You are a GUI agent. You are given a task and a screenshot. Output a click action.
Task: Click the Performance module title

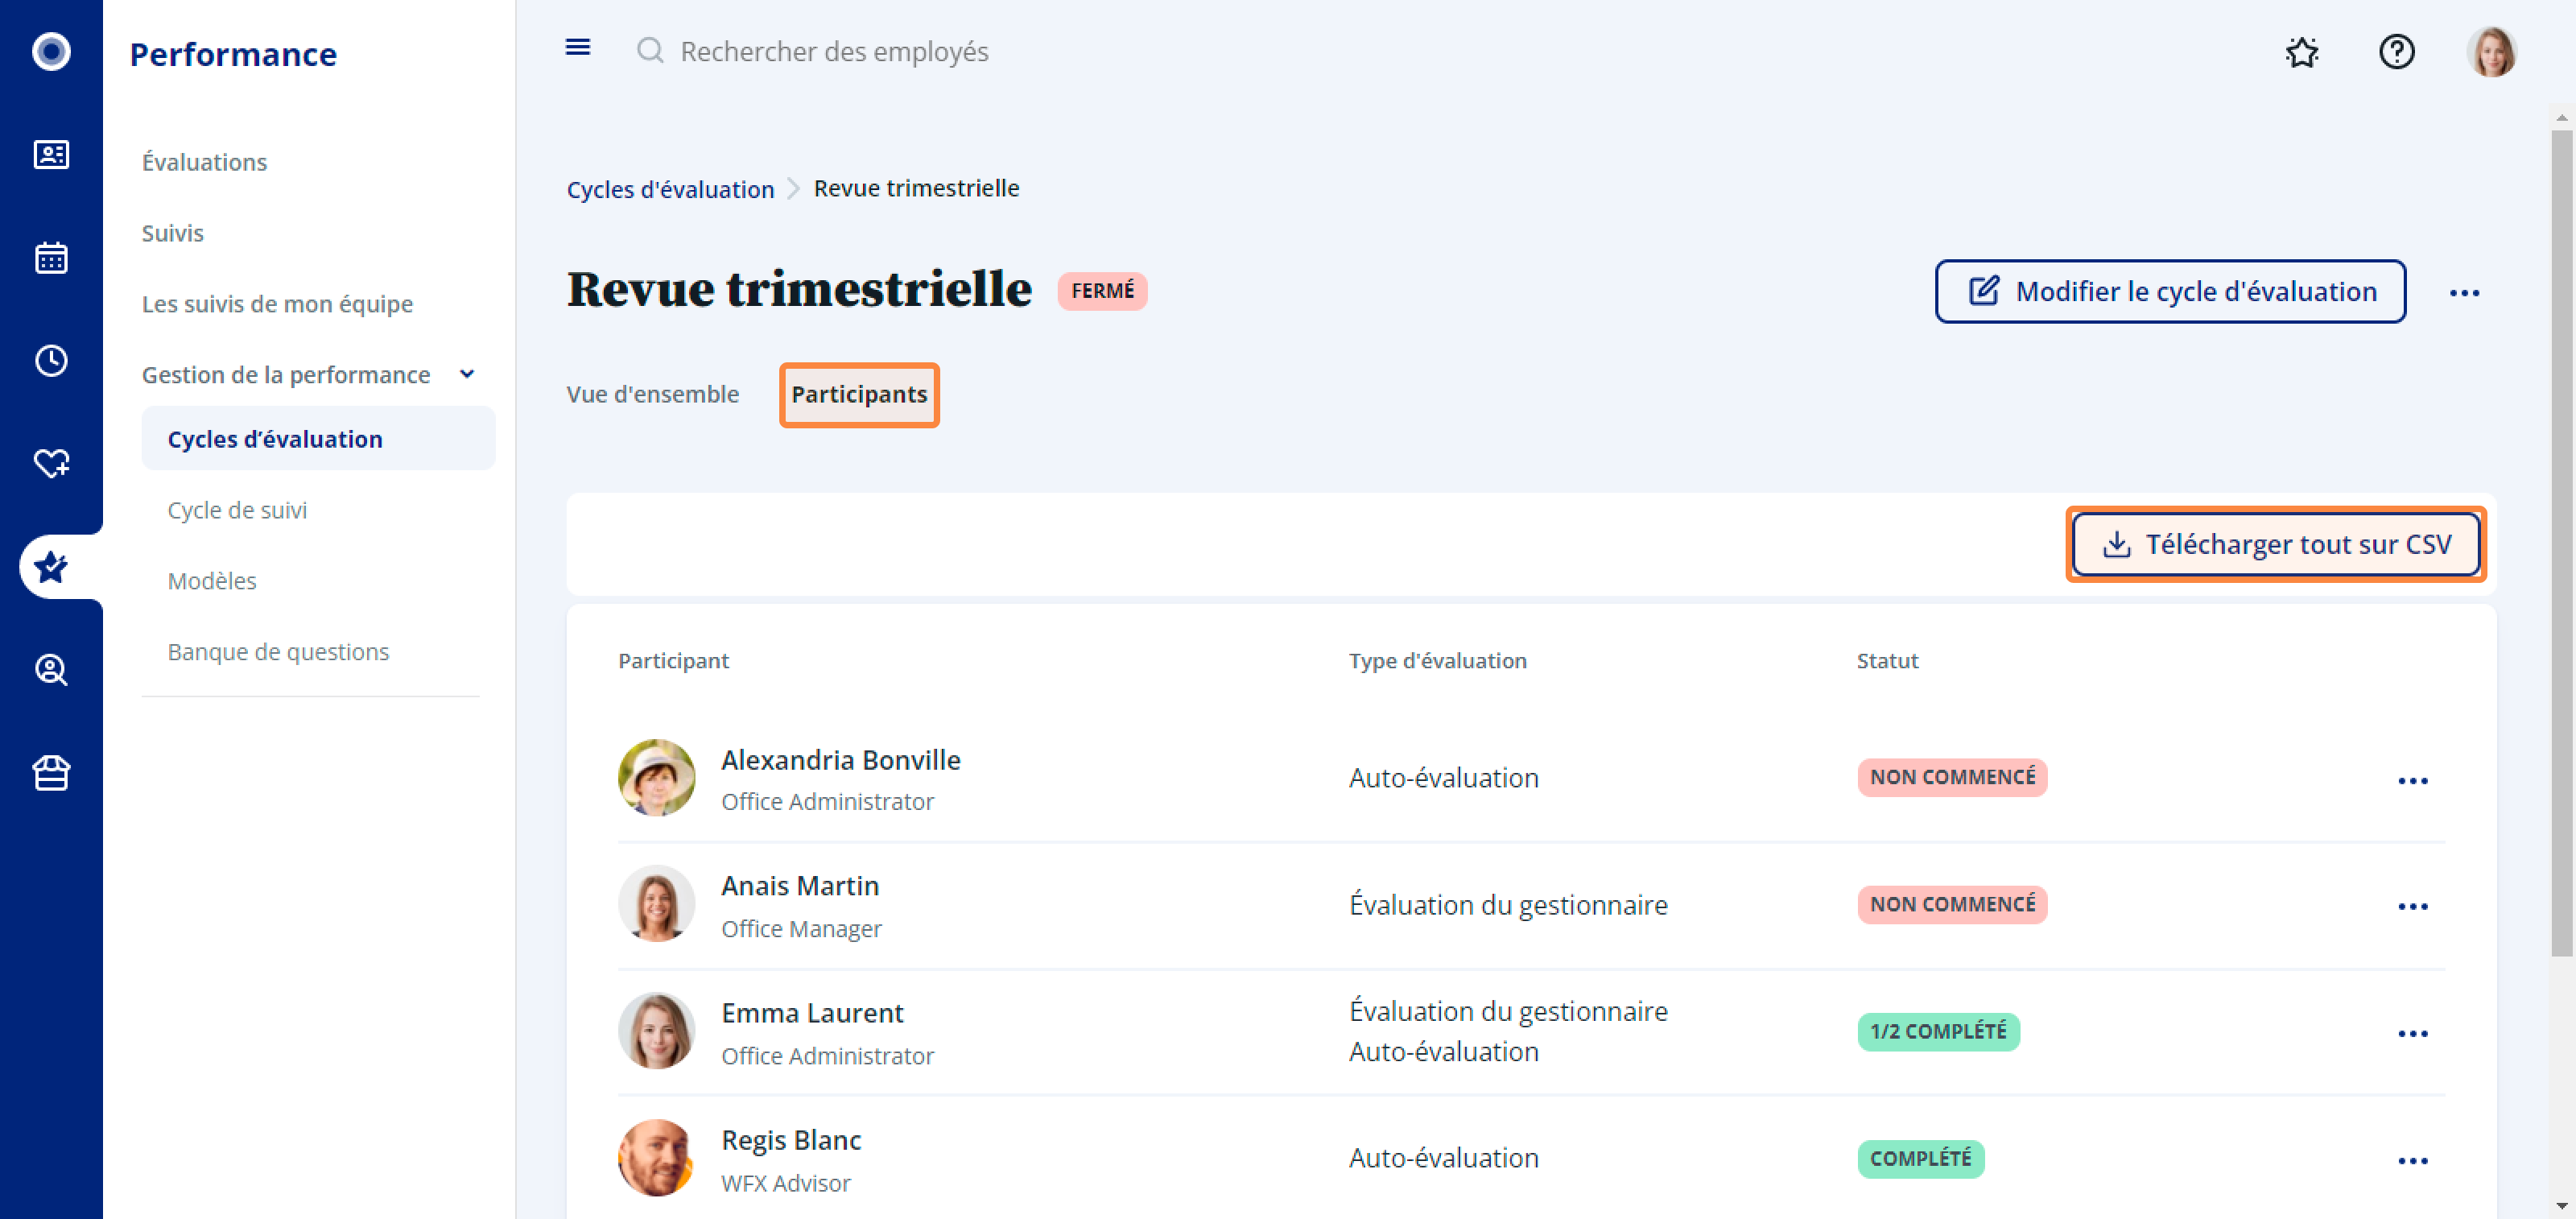[x=233, y=54]
